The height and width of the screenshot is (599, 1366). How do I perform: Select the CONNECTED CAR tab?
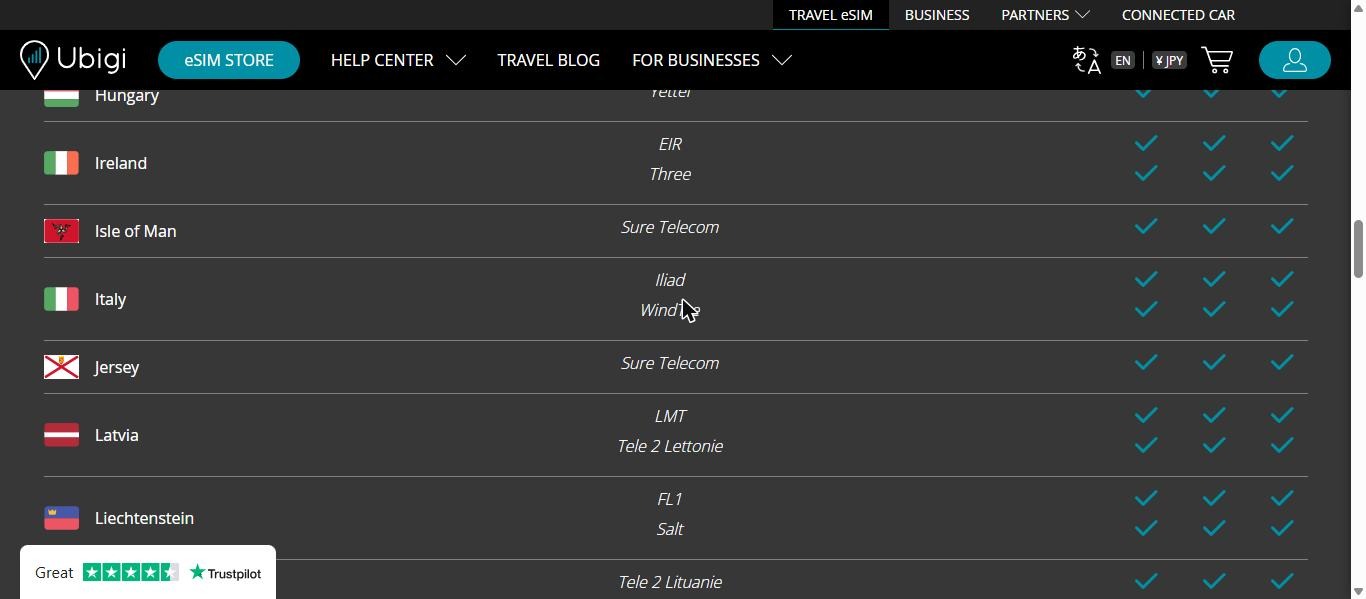tap(1178, 15)
